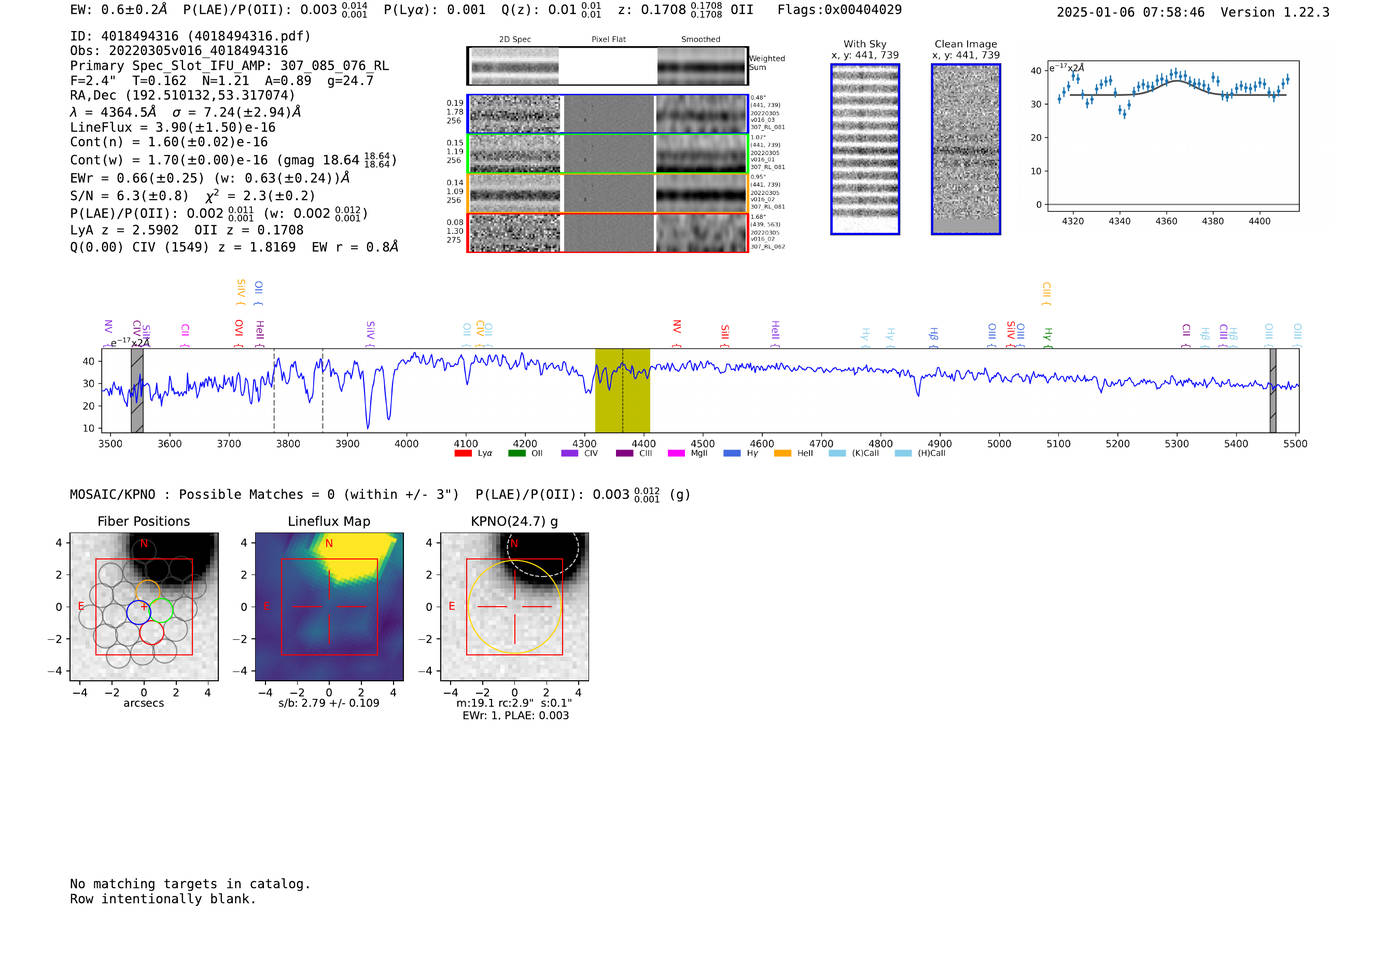Click the No matching targets in catalog text
Image resolution: width=1400 pixels, height=953 pixels.
click(190, 884)
